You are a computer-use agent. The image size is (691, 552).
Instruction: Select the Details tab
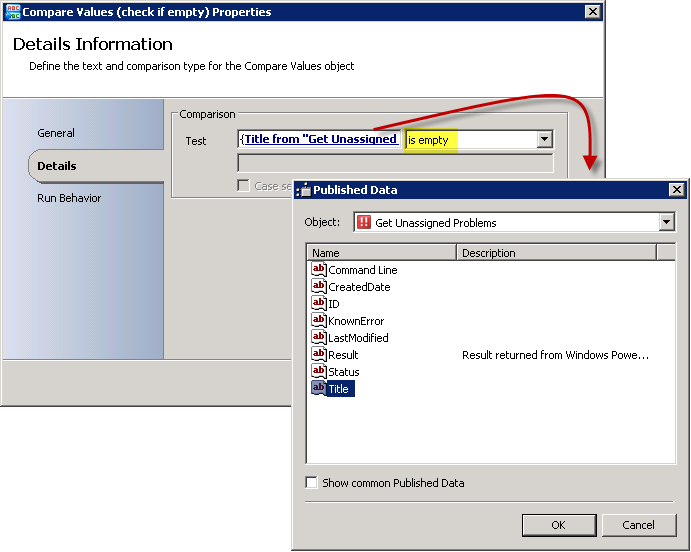[x=57, y=166]
